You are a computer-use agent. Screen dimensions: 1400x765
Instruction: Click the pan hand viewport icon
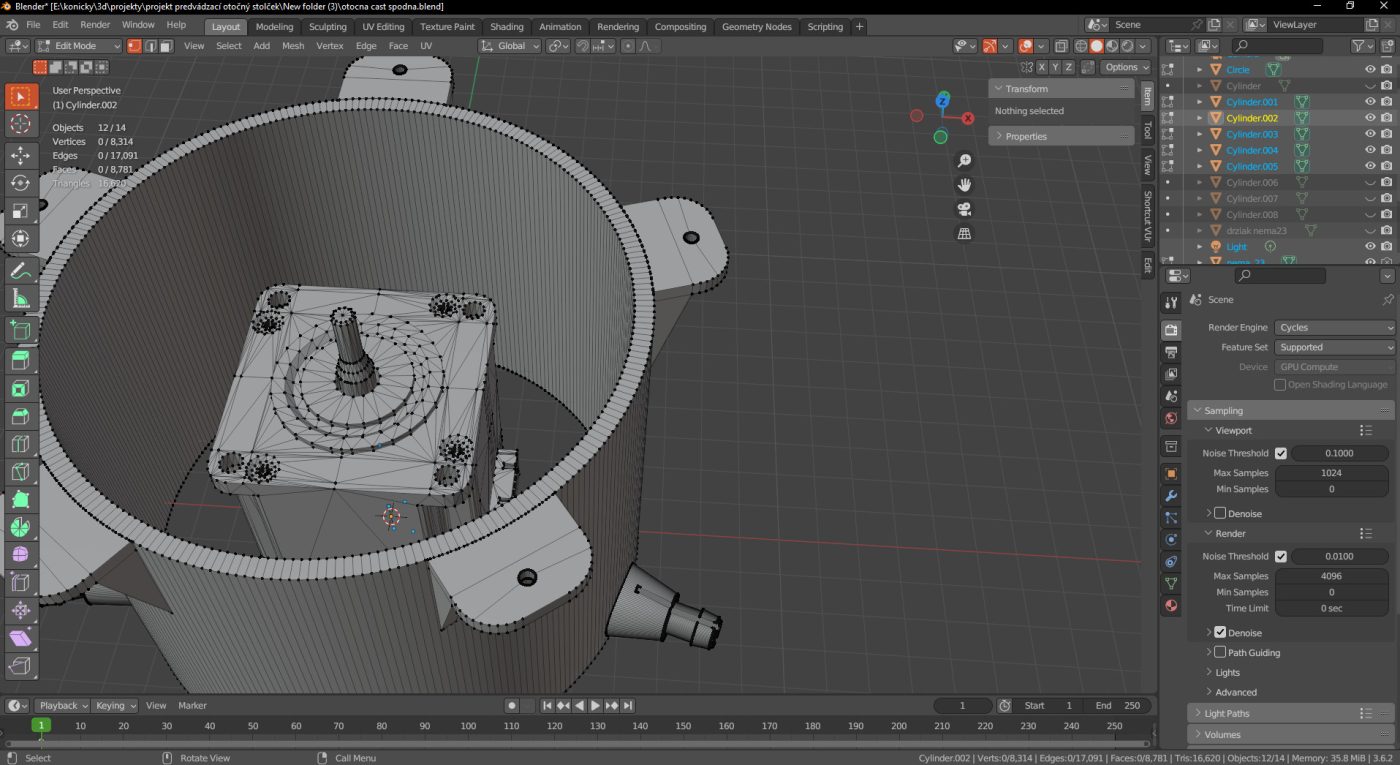(964, 185)
